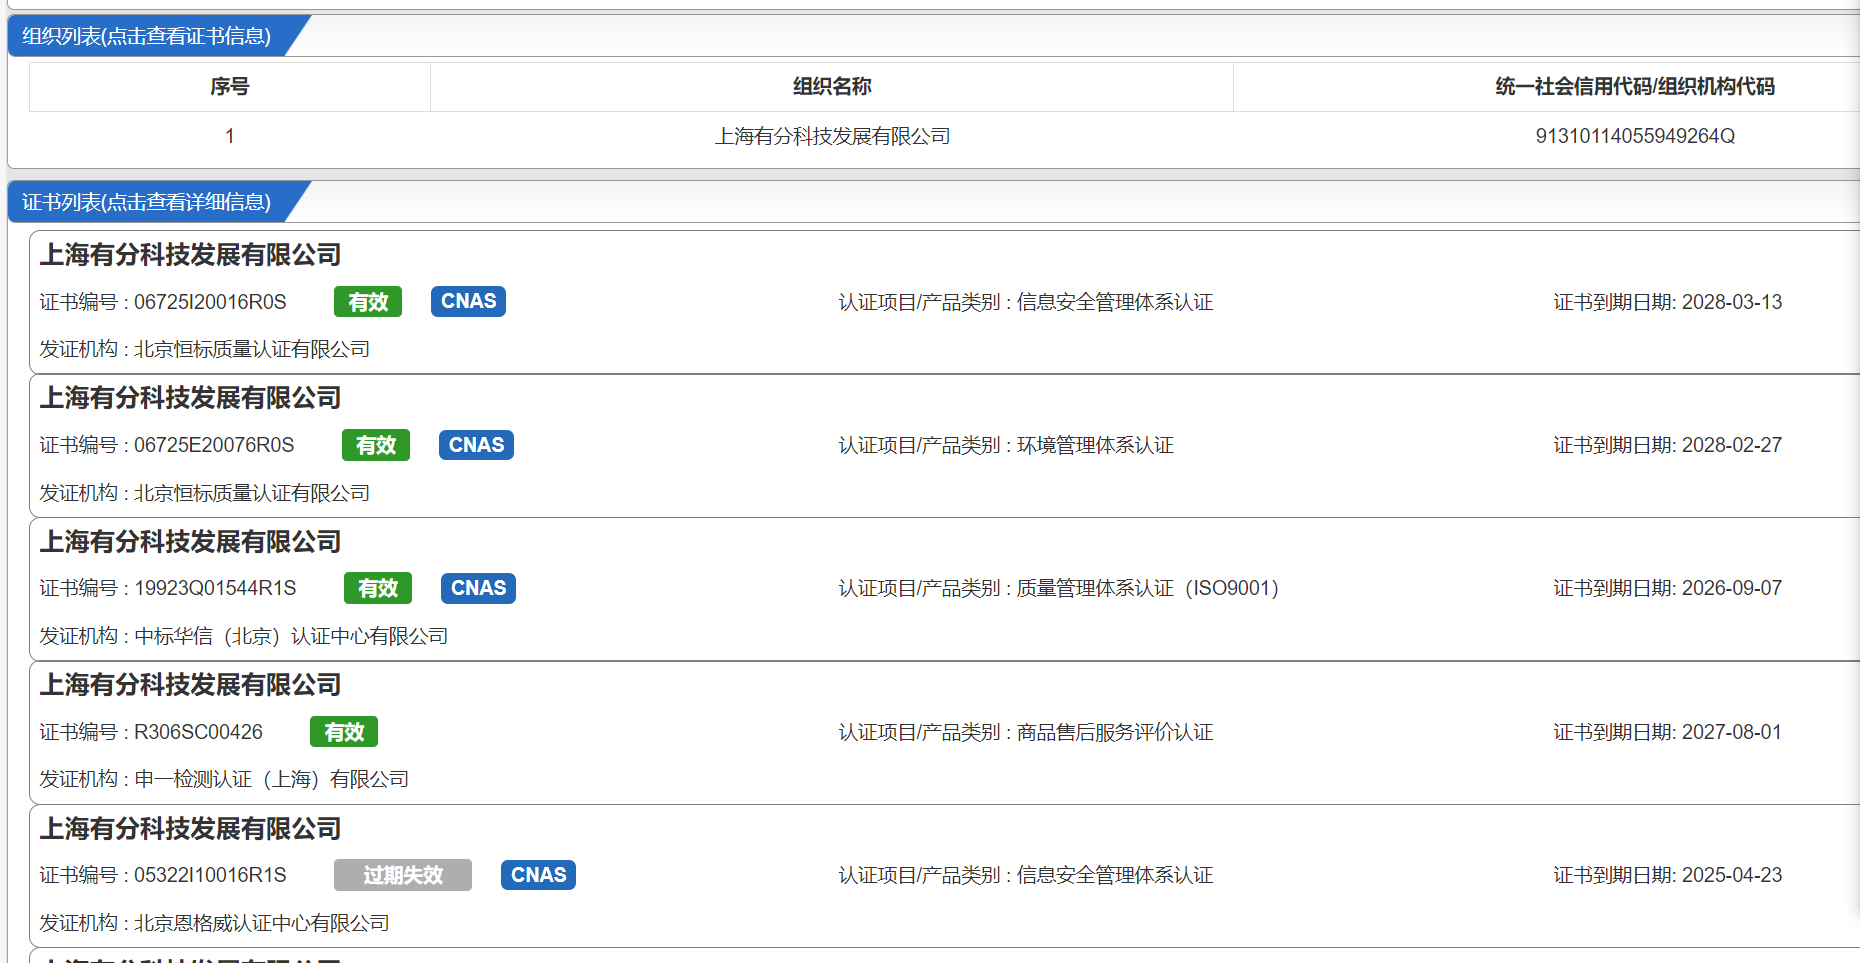
Task: Click expiry date 2026-09-07
Action: pyautogui.click(x=1732, y=588)
